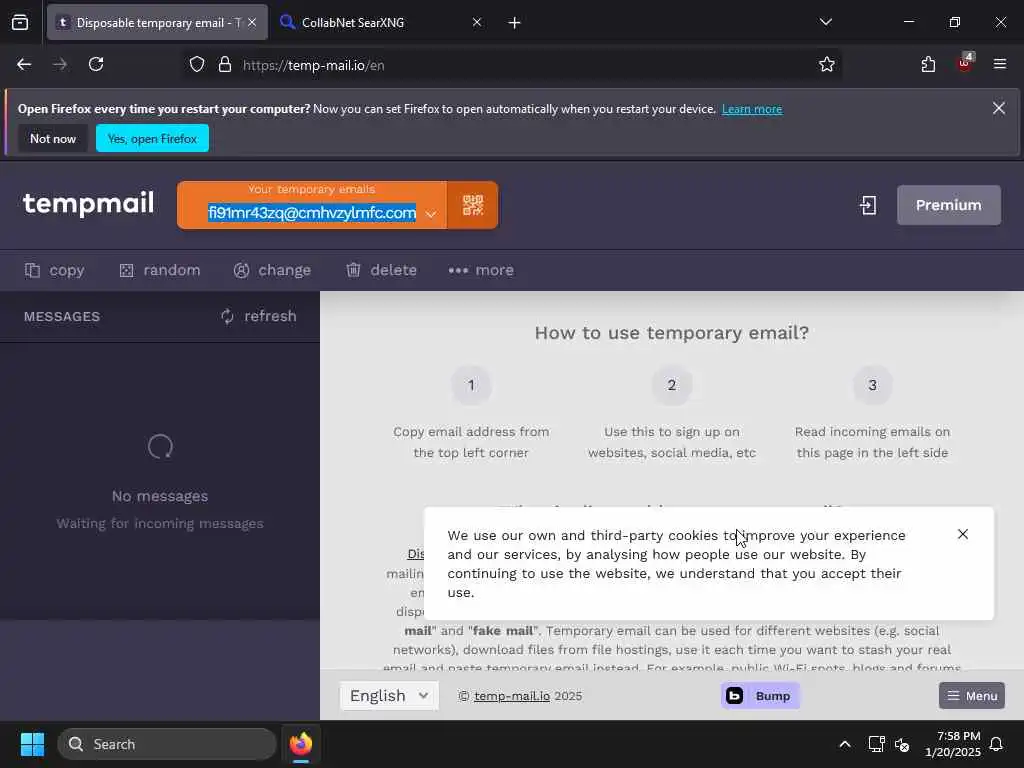Click the network status tray icon
This screenshot has height=768, width=1024.
(876, 744)
